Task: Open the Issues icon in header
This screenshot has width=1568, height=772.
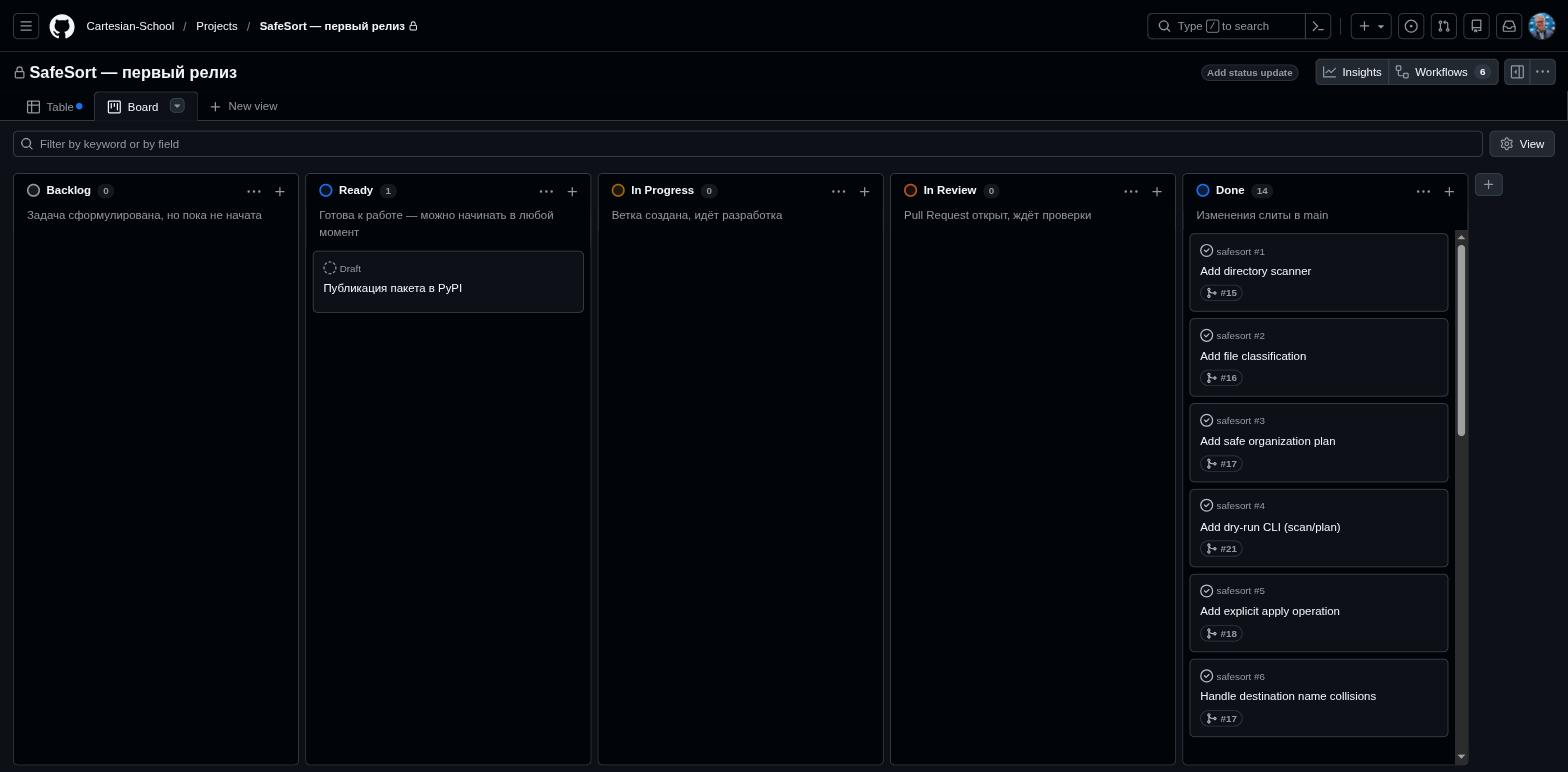Action: (x=1411, y=26)
